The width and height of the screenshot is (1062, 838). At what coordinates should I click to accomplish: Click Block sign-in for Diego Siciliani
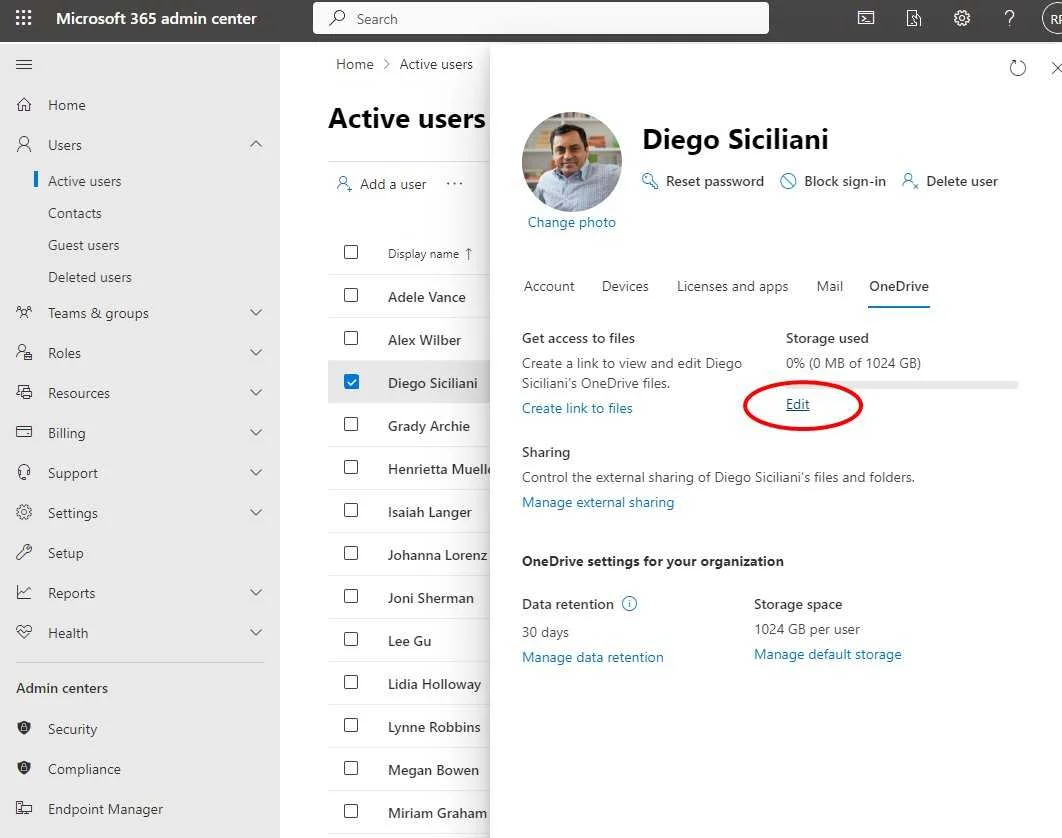[x=832, y=182]
